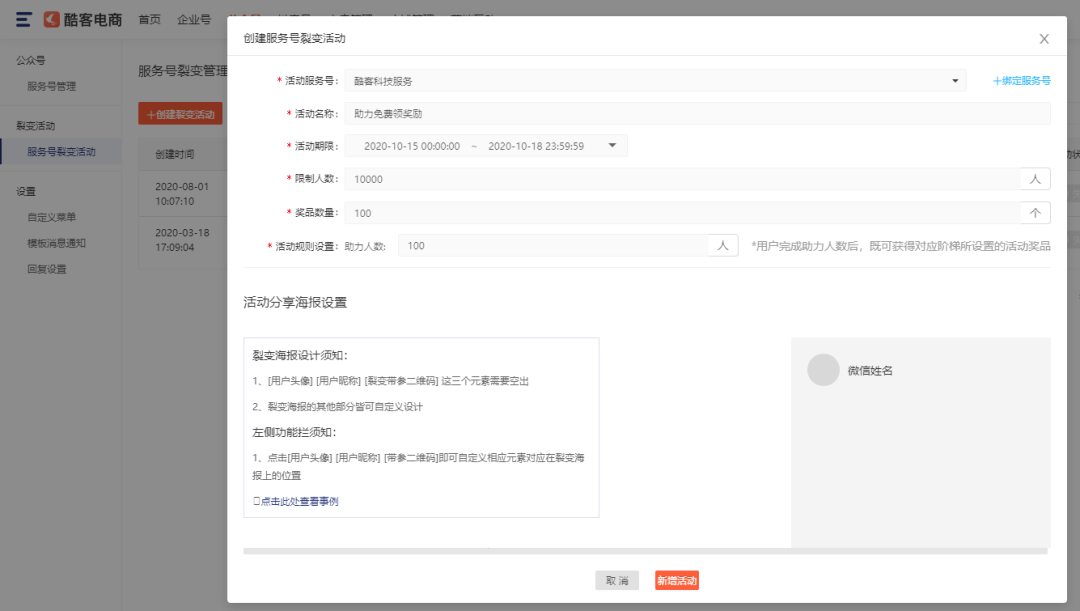The image size is (1080, 611).
Task: Click the 裂变活动 sidebar section label
Action: click(36, 126)
